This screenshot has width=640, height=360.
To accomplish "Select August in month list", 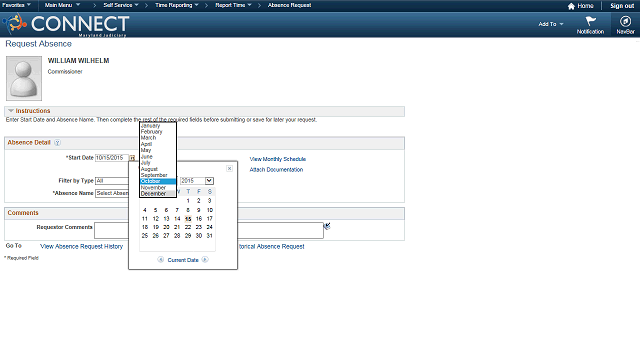I will point(158,169).
